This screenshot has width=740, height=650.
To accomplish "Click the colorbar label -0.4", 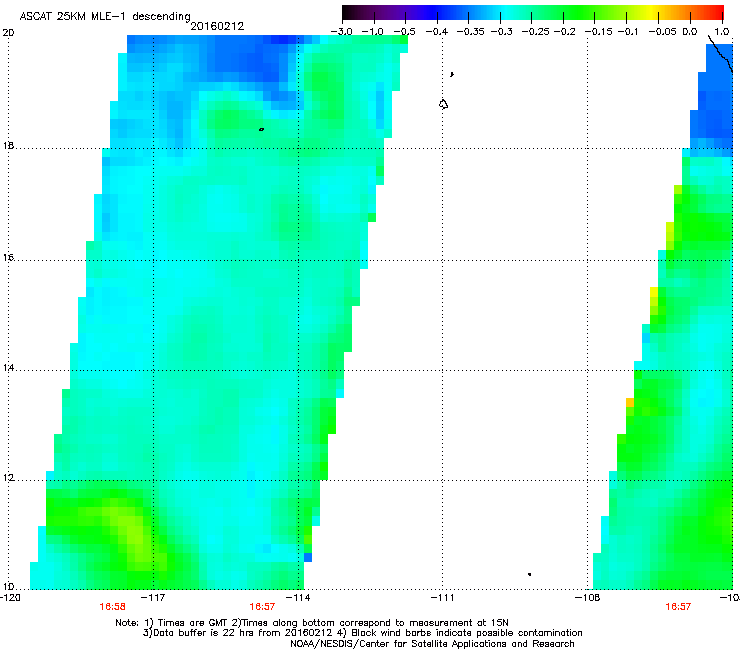I will [437, 32].
